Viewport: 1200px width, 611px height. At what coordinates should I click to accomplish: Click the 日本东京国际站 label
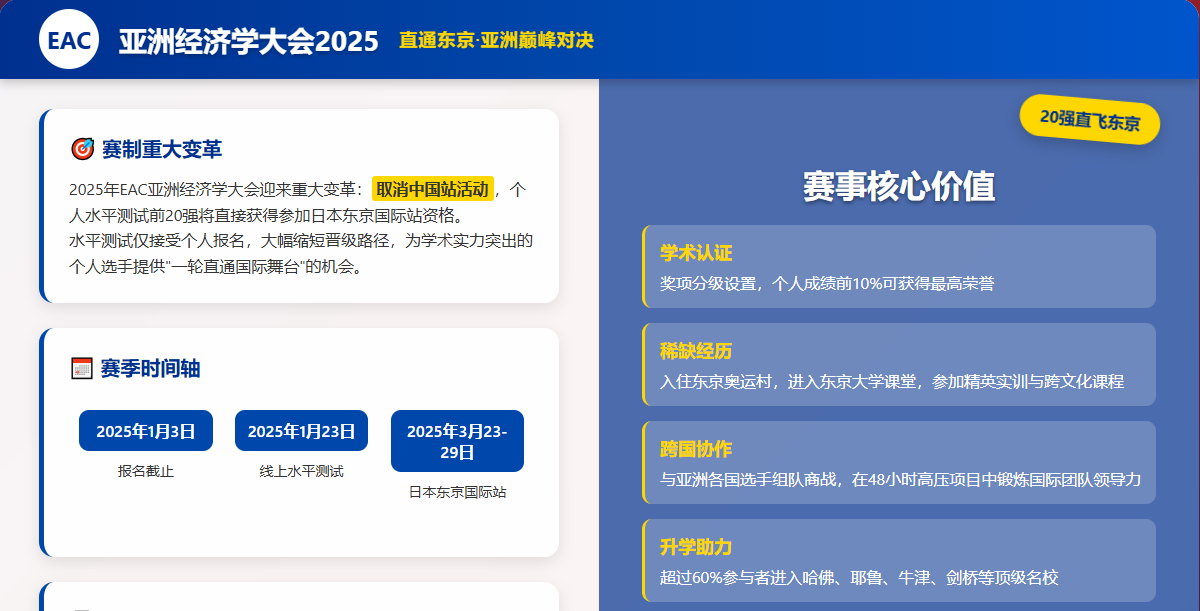point(457,492)
